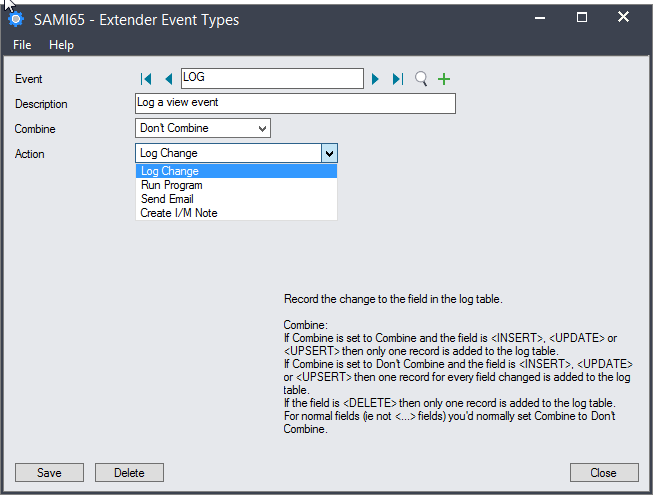The width and height of the screenshot is (655, 496).
Task: Minimize the Extender Event Types window
Action: 537,18
